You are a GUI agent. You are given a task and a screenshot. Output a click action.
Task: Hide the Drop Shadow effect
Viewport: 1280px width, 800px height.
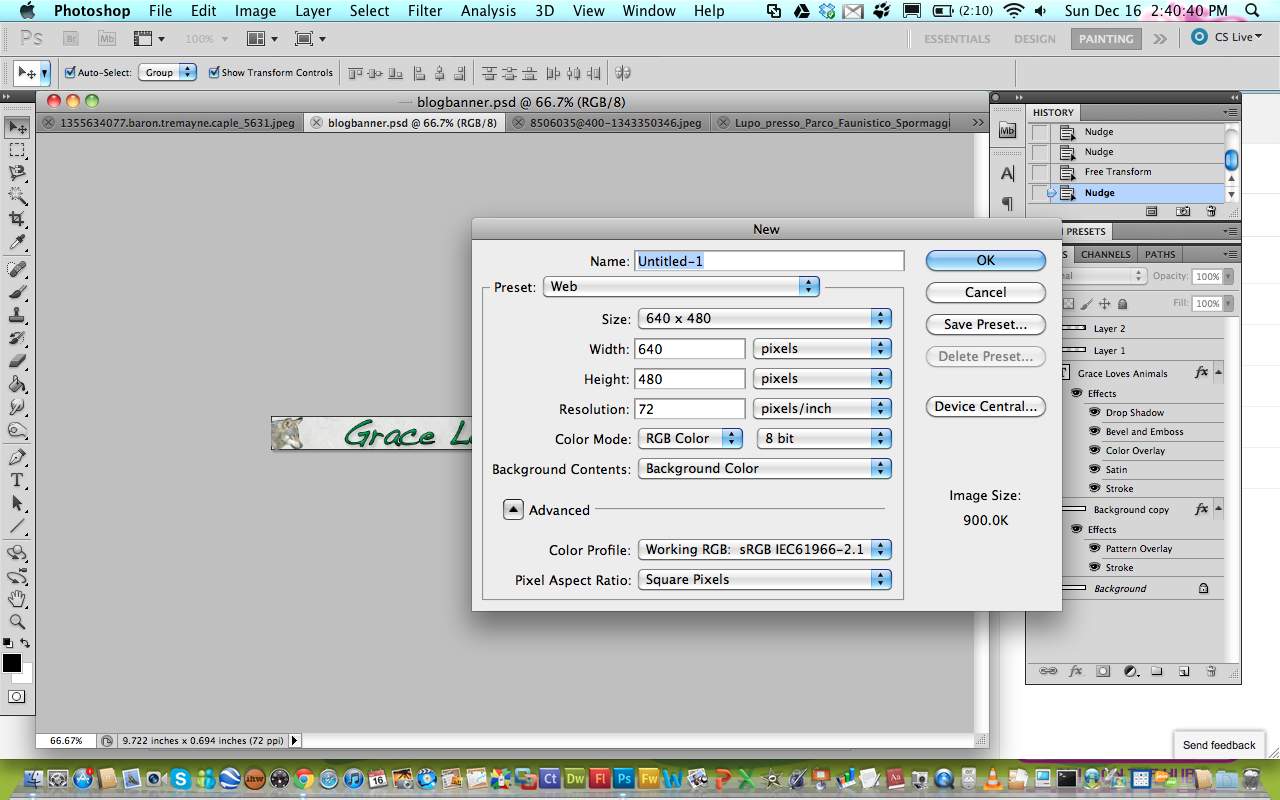pyautogui.click(x=1096, y=412)
